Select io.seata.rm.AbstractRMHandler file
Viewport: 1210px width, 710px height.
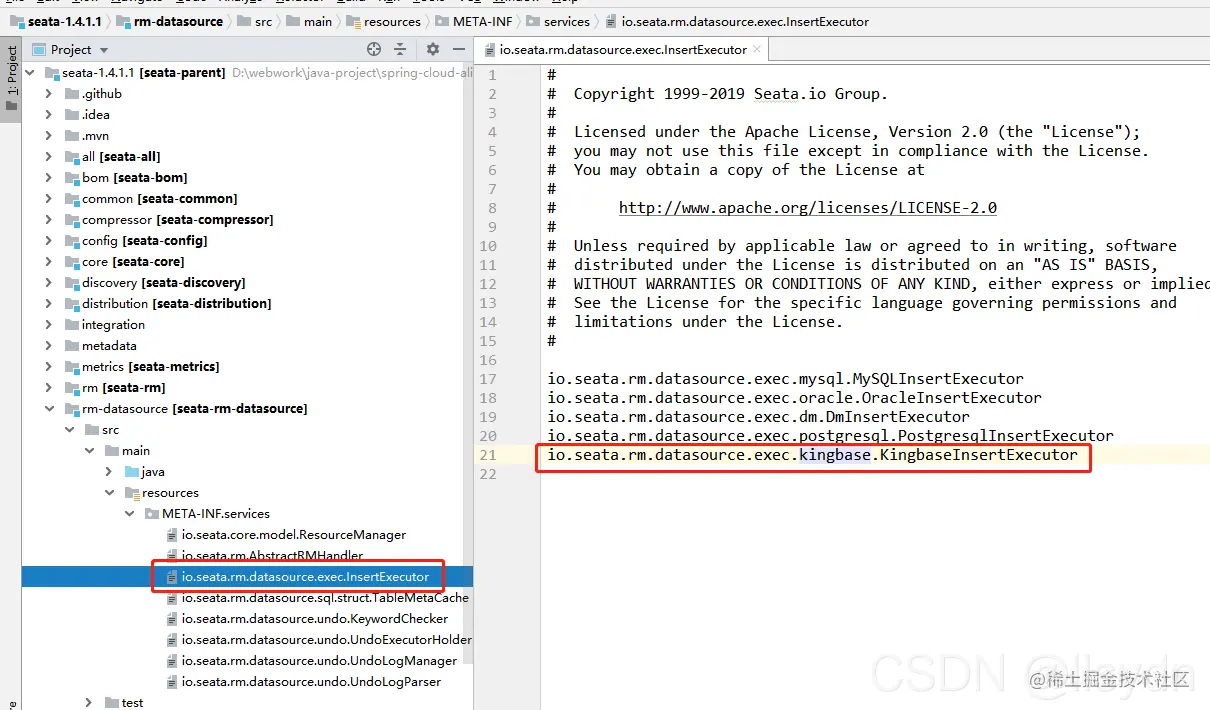click(x=247, y=556)
